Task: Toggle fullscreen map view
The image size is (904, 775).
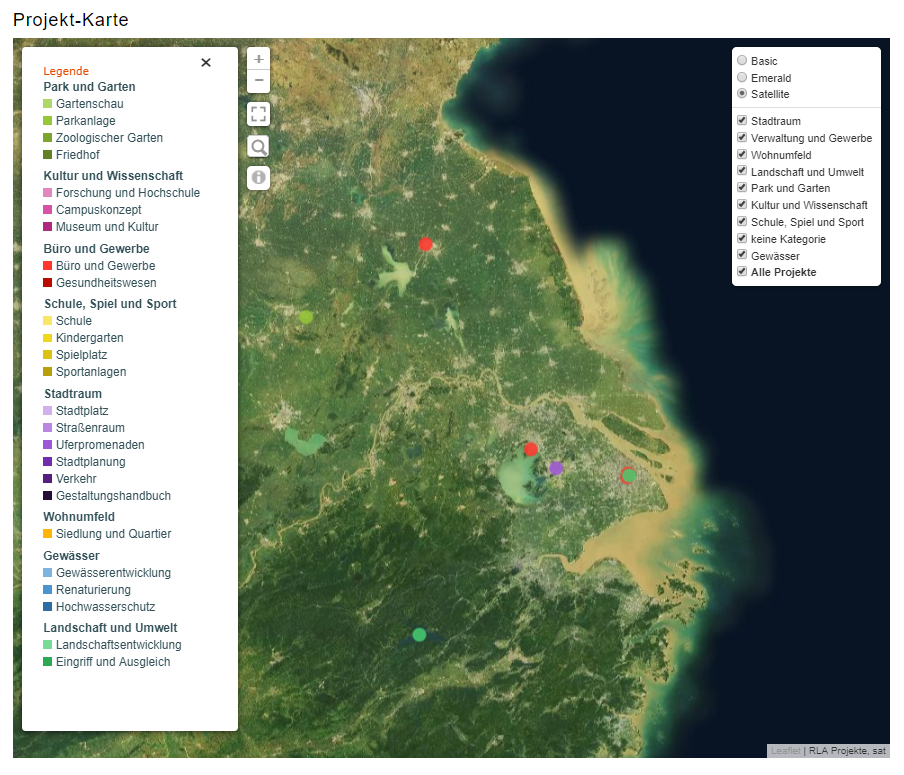Action: pos(259,114)
